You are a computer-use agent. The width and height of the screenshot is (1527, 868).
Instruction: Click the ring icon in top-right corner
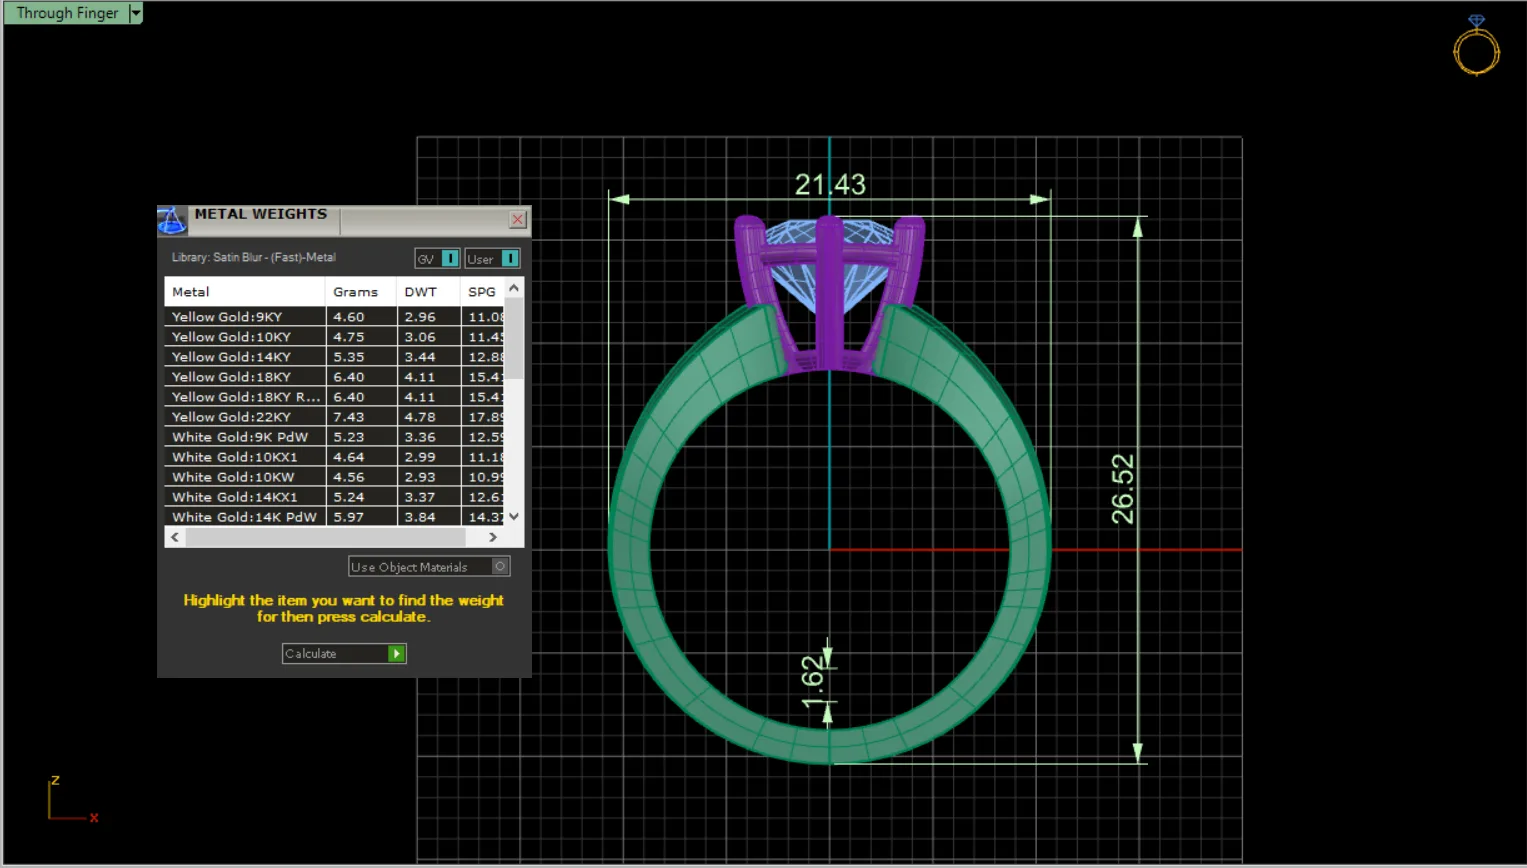[1476, 46]
